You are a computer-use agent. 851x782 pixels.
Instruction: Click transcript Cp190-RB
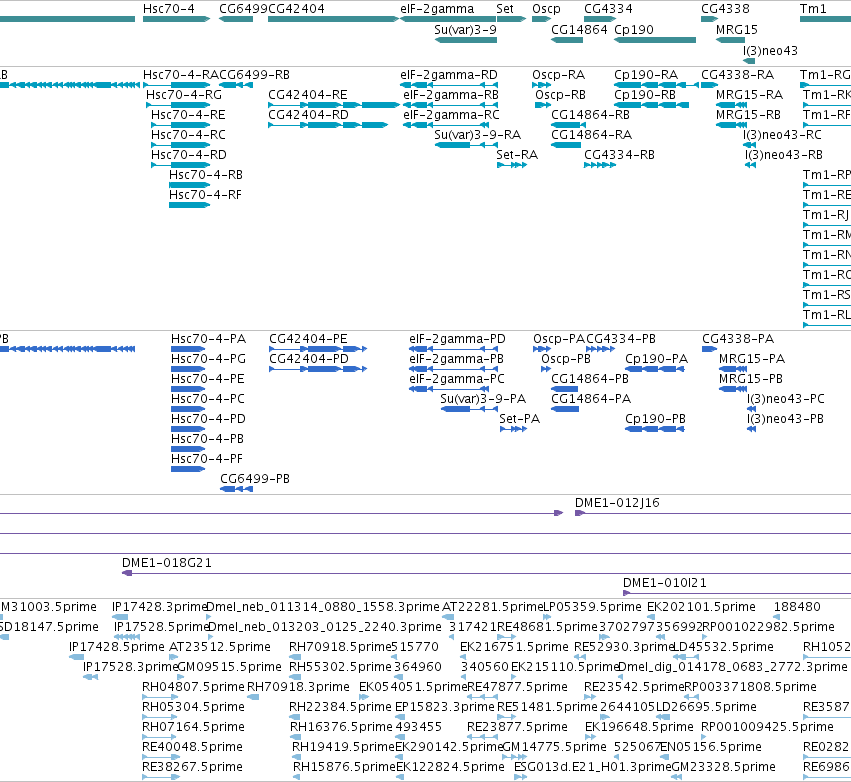pos(651,105)
